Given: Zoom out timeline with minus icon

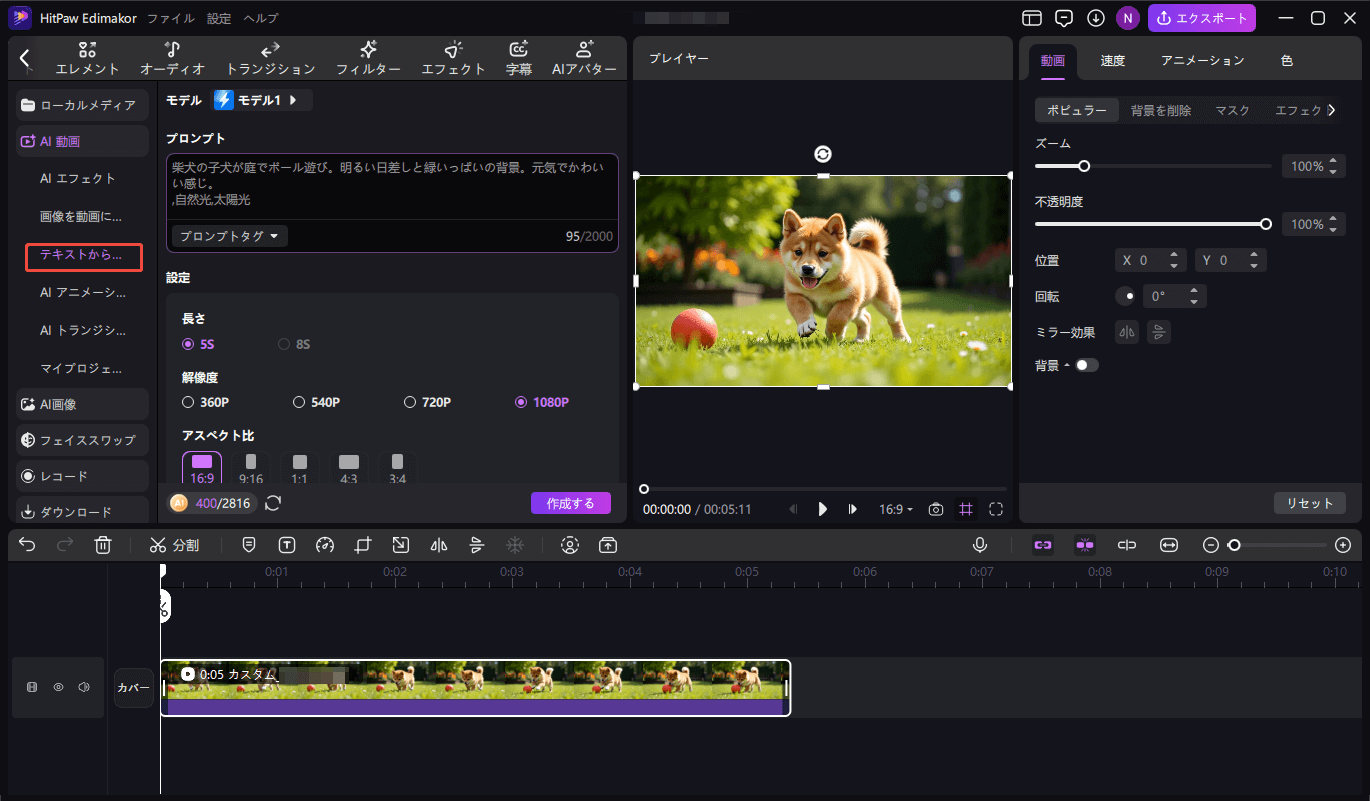Looking at the screenshot, I should 1211,545.
